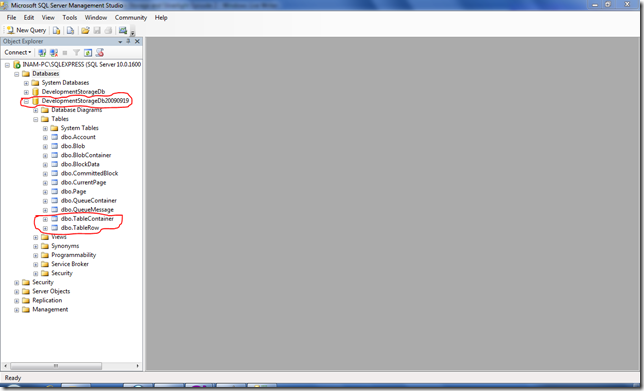Click the DevelopmentStorageDb20090919 database cylinder icon

pyautogui.click(x=36, y=101)
